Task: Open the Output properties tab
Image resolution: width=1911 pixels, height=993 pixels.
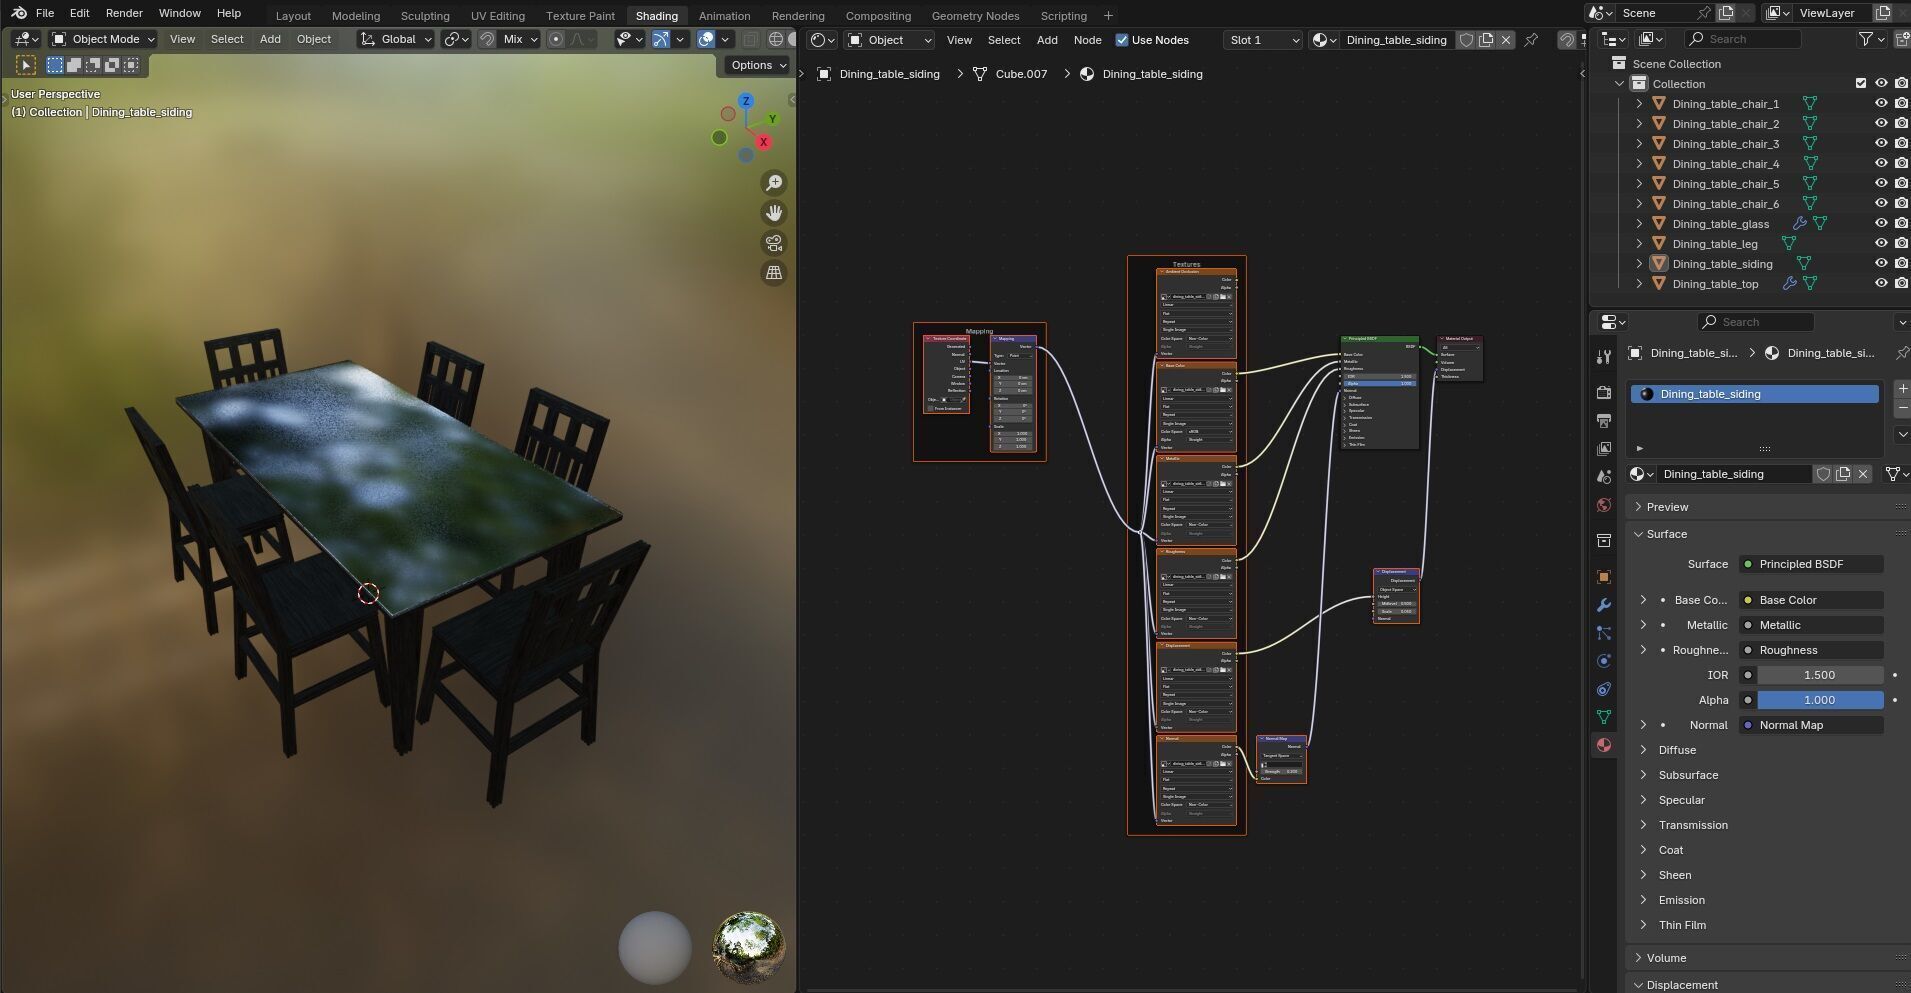Action: click(x=1604, y=420)
